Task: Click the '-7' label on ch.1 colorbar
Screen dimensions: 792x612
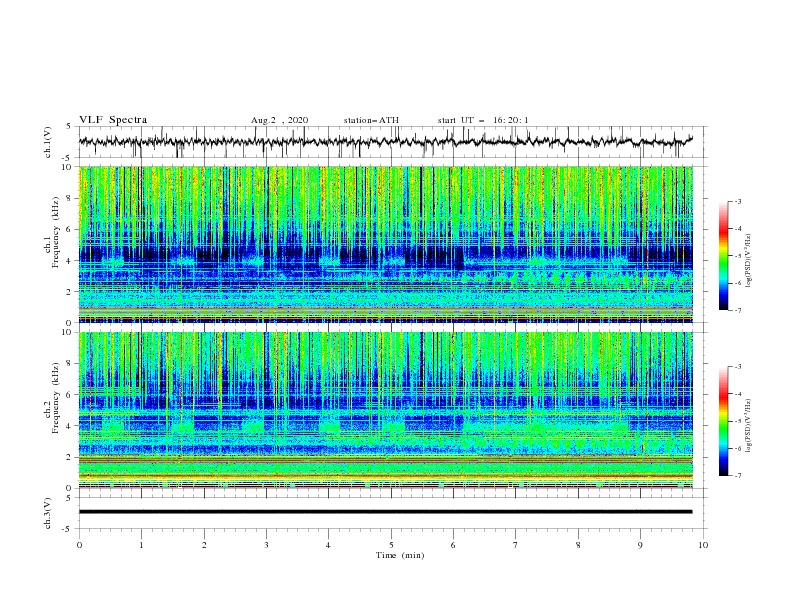Action: [737, 310]
